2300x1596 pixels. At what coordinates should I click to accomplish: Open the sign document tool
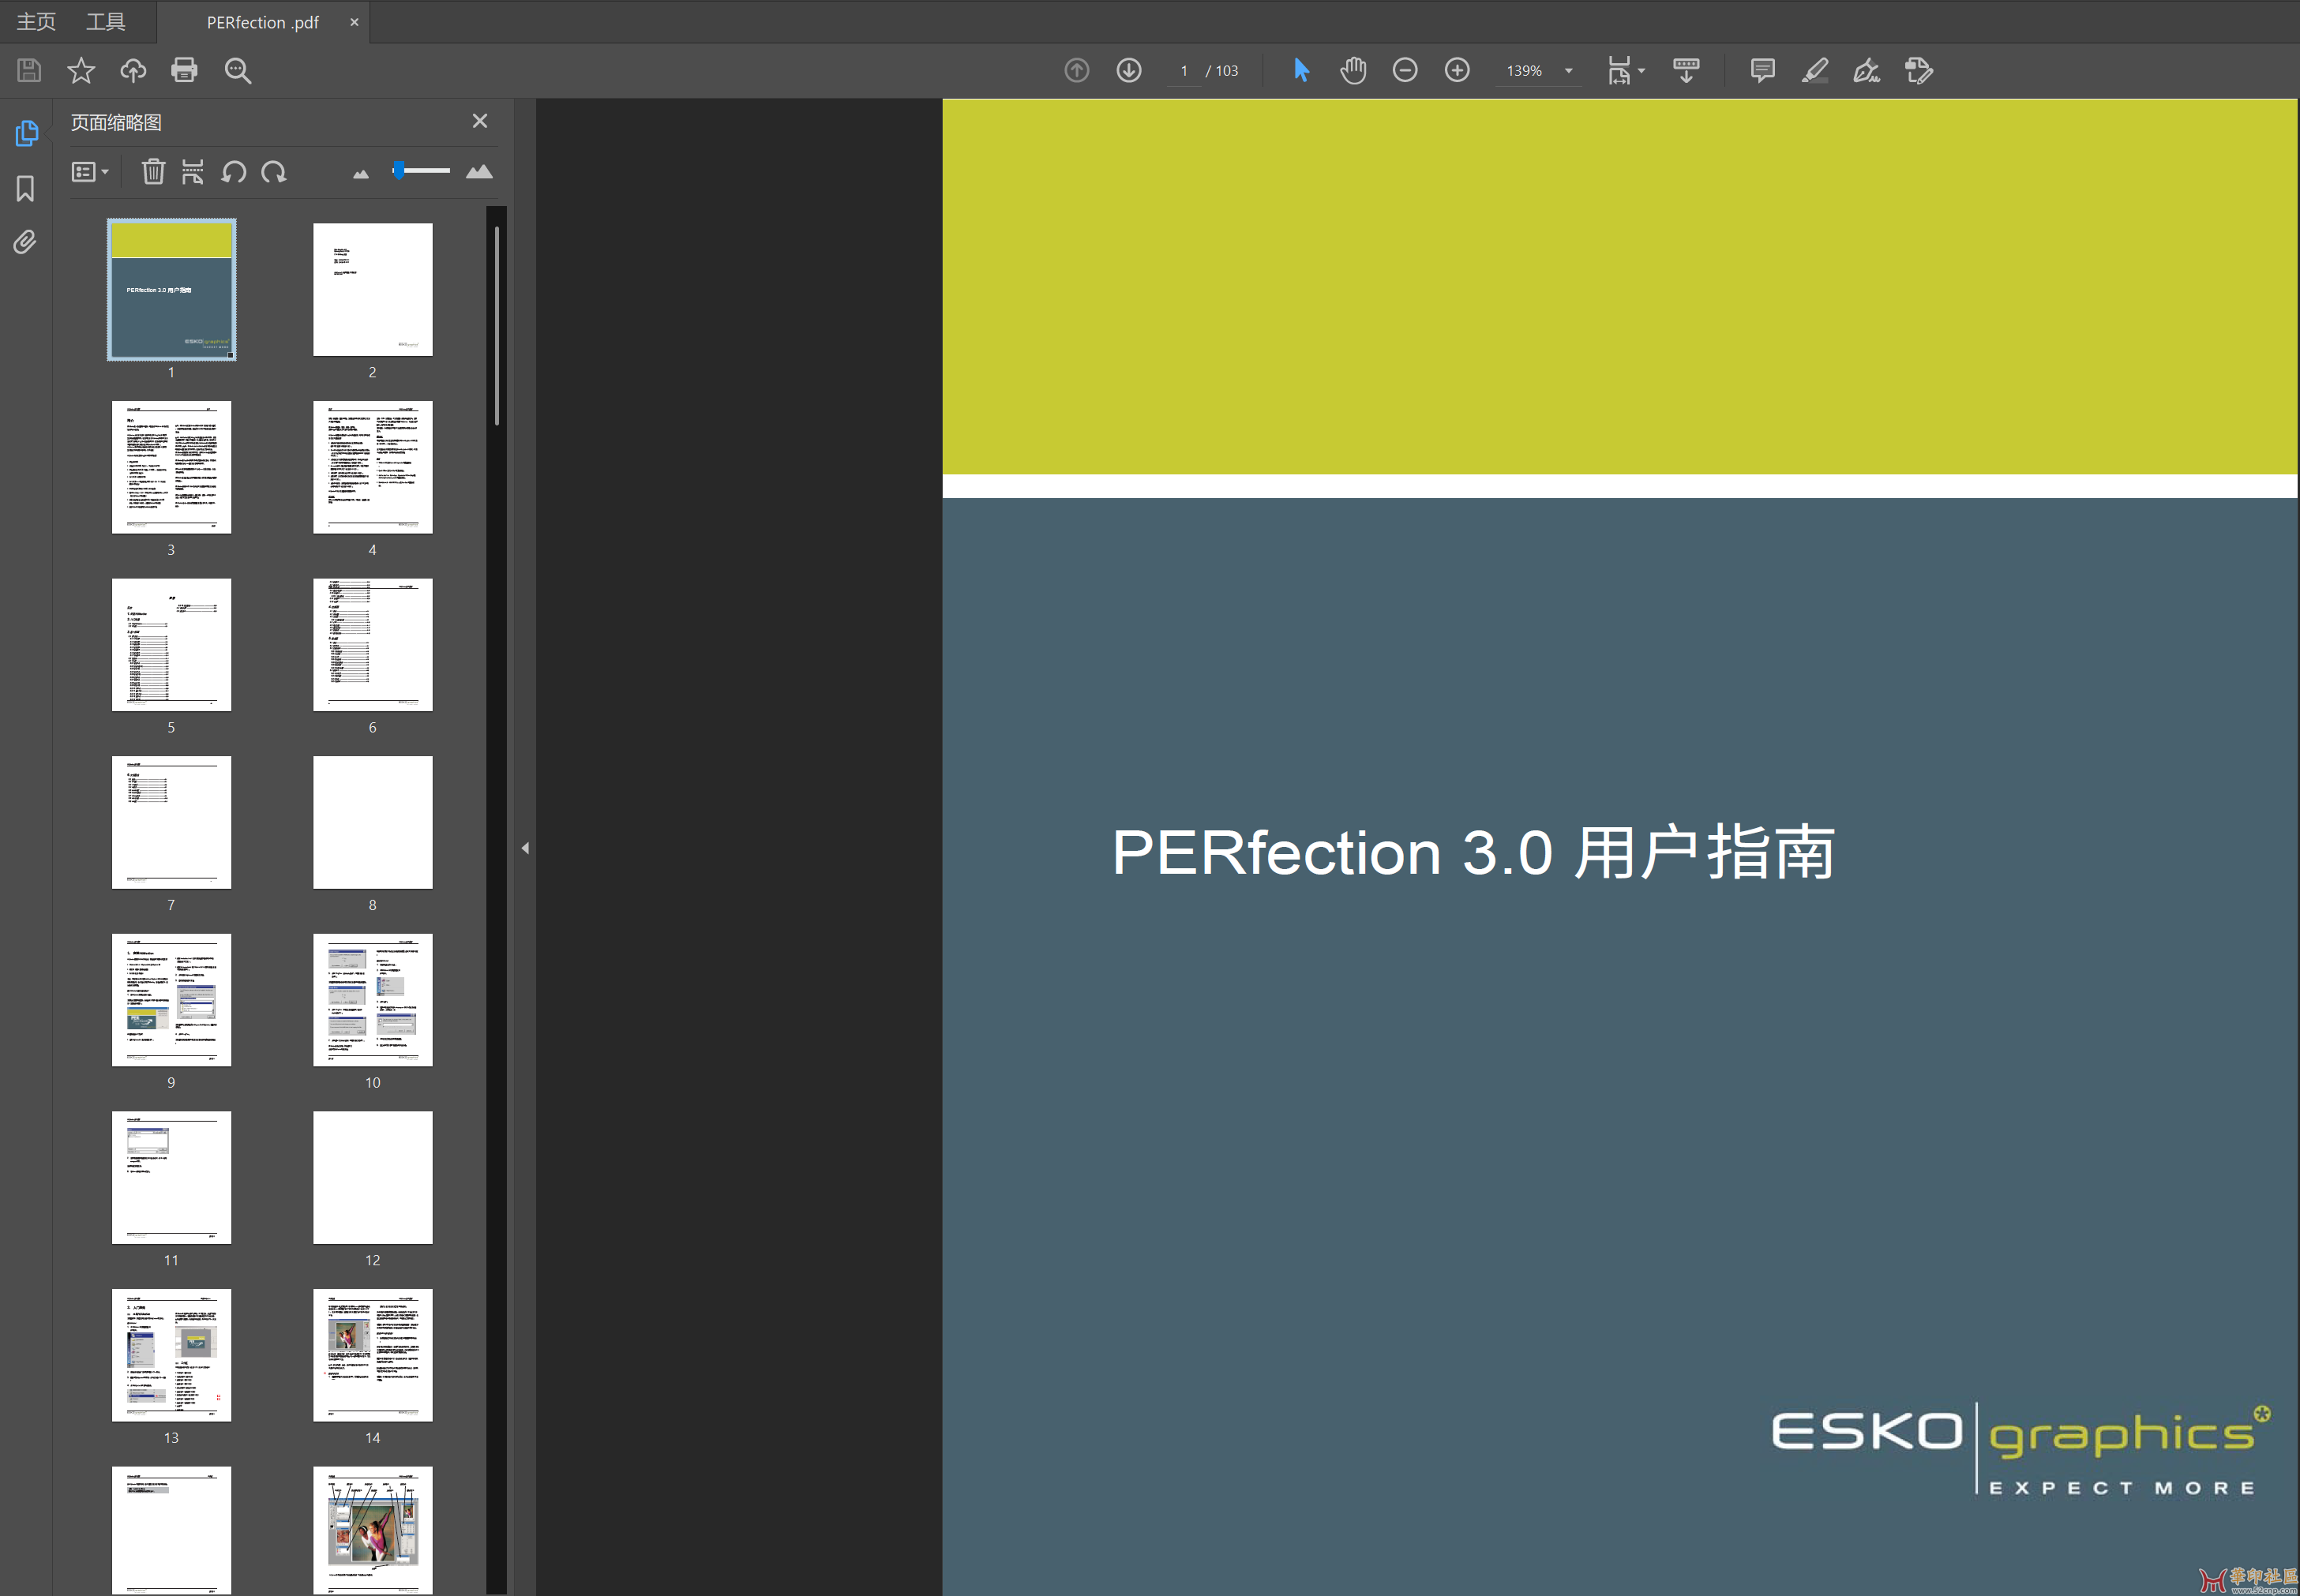1867,70
